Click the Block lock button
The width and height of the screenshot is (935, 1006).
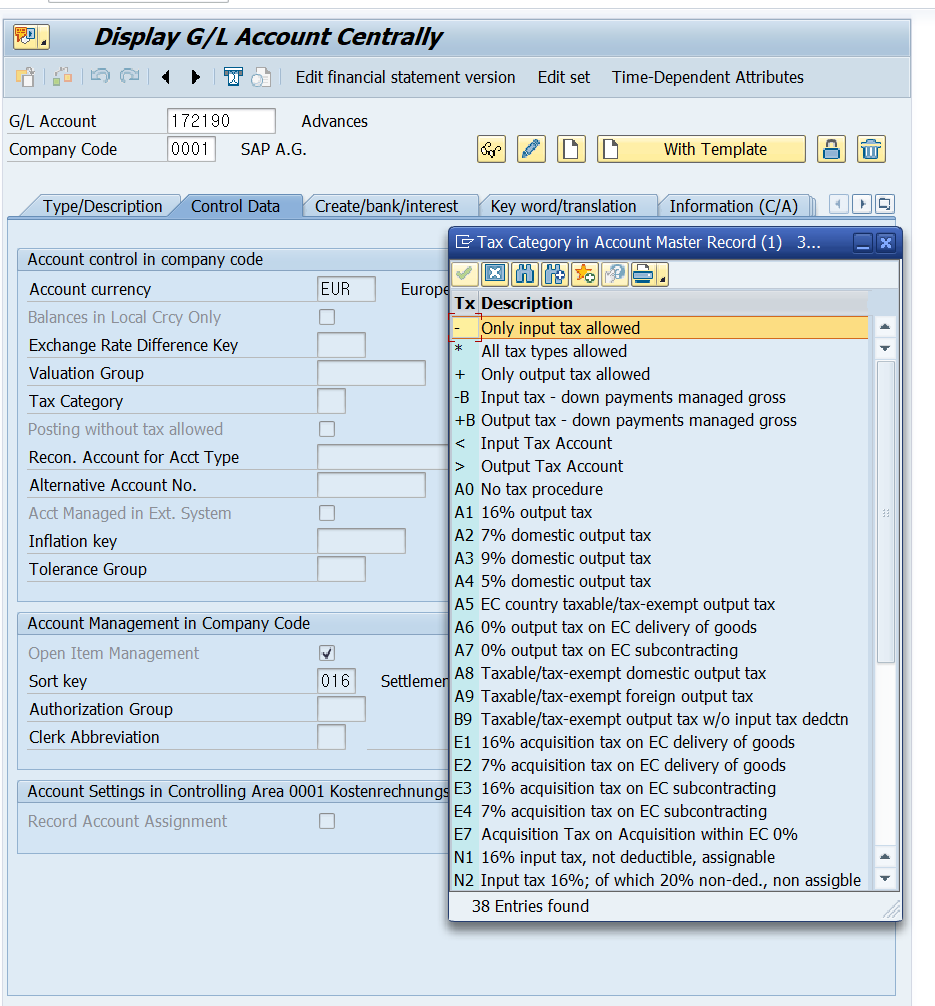click(831, 149)
